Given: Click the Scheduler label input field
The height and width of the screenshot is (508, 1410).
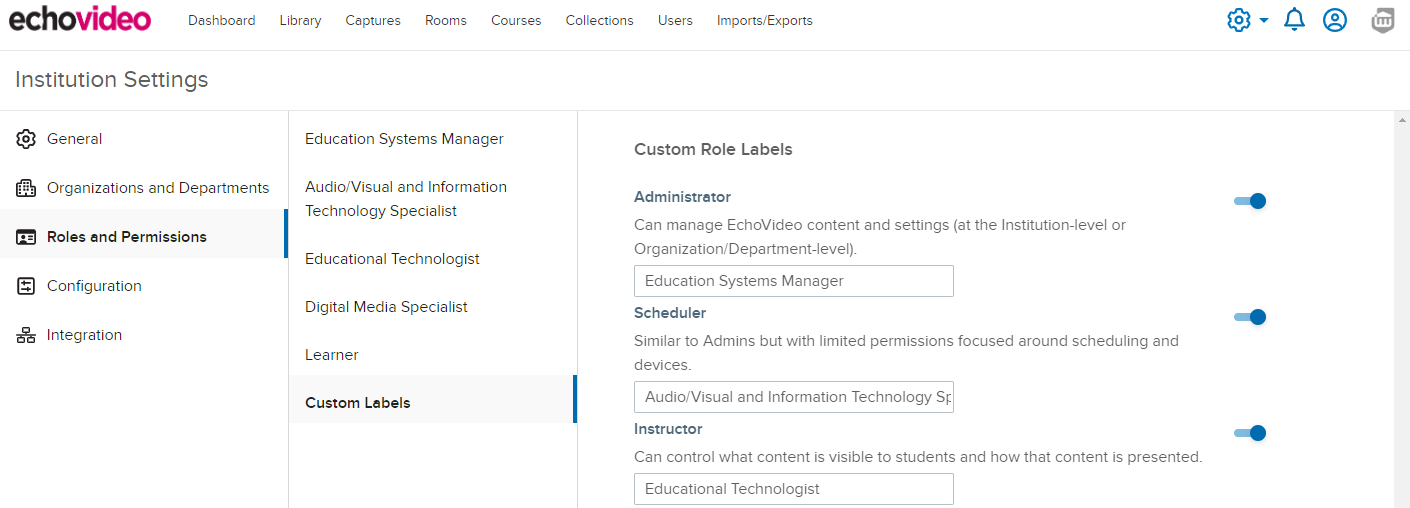Looking at the screenshot, I should click(x=794, y=397).
